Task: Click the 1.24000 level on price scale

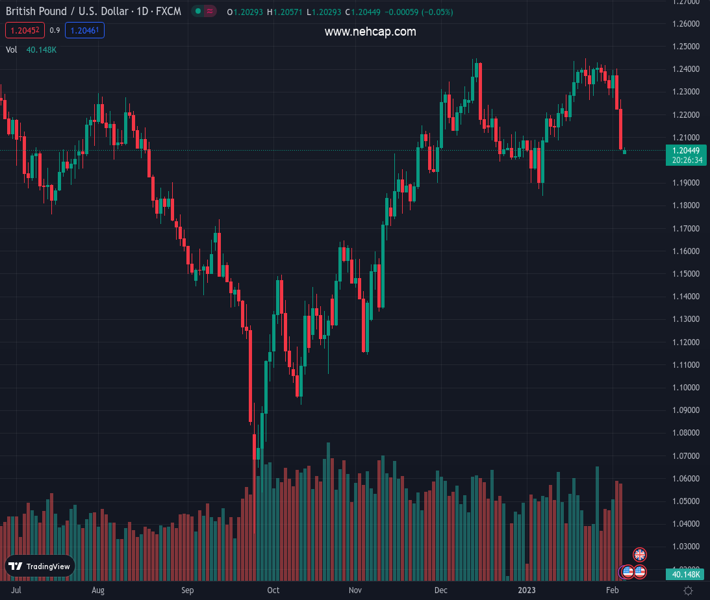Action: coord(685,69)
